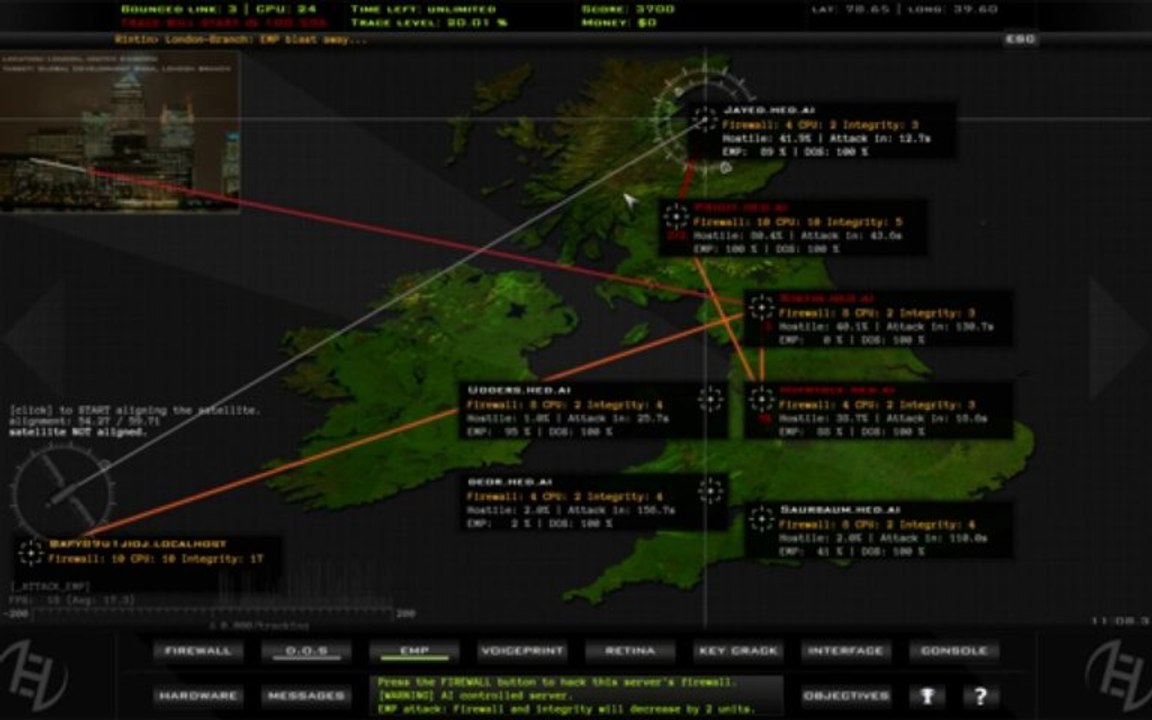
Task: Trigger the EMP attack button
Action: [414, 651]
